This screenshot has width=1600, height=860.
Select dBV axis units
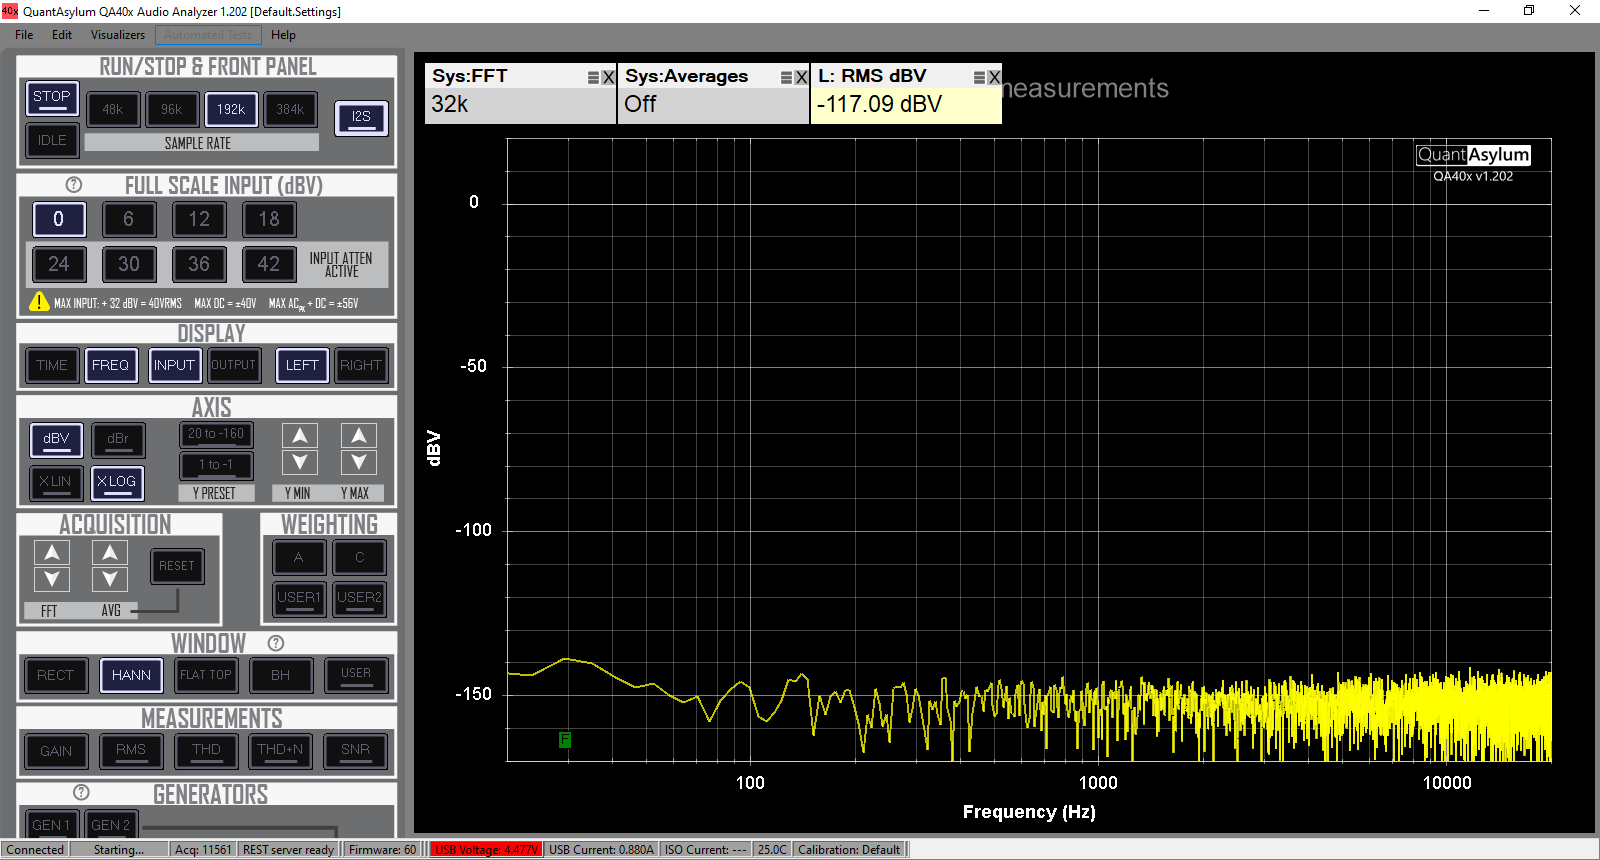click(x=57, y=440)
